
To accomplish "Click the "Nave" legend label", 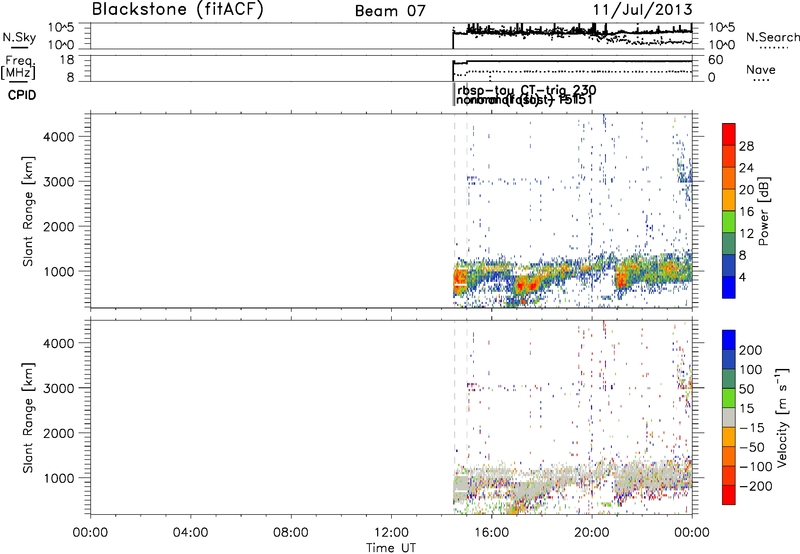I will (x=760, y=70).
